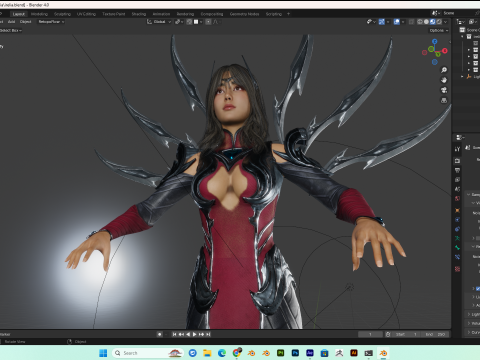This screenshot has height=360, width=480.
Task: Open the Sculpting workspace tab
Action: [62, 14]
